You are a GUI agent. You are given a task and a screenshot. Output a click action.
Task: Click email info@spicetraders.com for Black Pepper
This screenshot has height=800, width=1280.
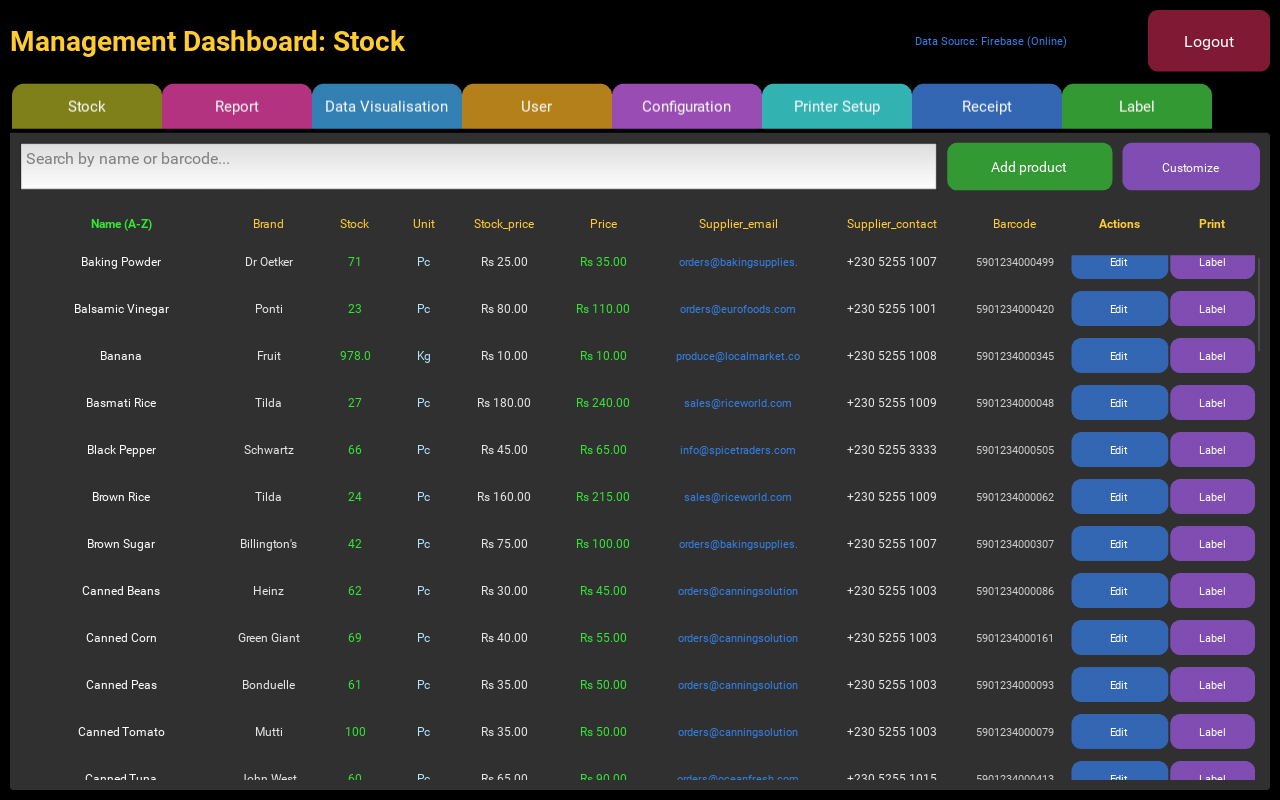click(x=738, y=450)
